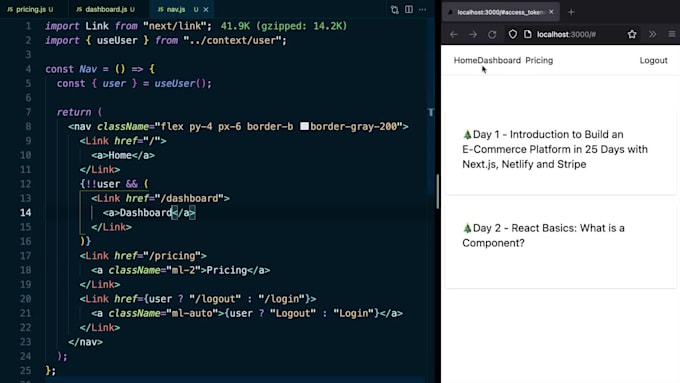Image resolution: width=680 pixels, height=383 pixels.
Task: Click the Logout link in navbar
Action: click(x=653, y=60)
